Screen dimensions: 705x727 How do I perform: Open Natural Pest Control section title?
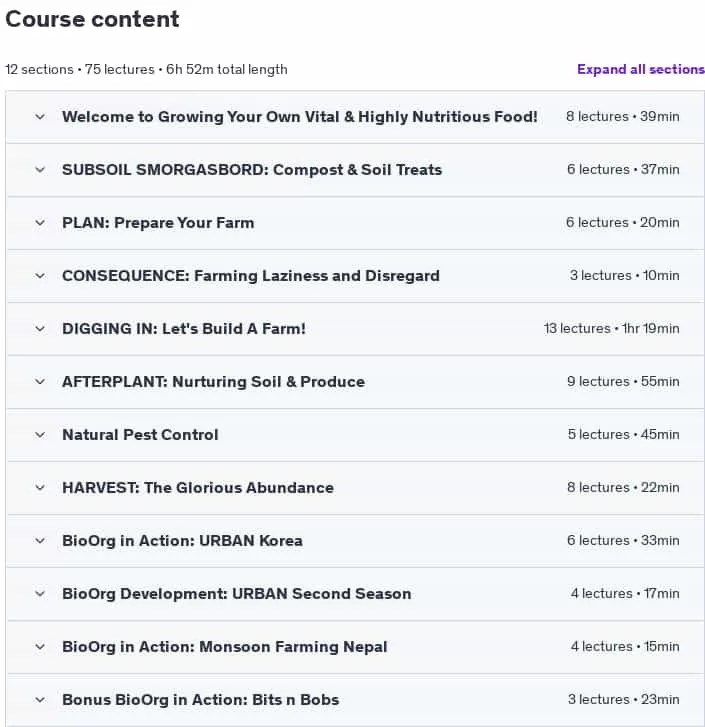(140, 435)
